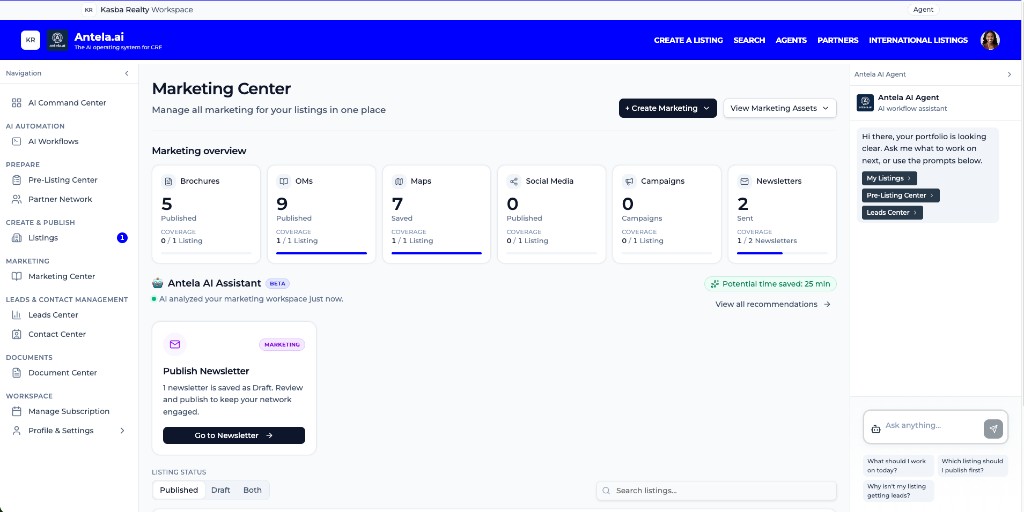Open SEARCH in top menu
1024x512 pixels.
point(749,40)
